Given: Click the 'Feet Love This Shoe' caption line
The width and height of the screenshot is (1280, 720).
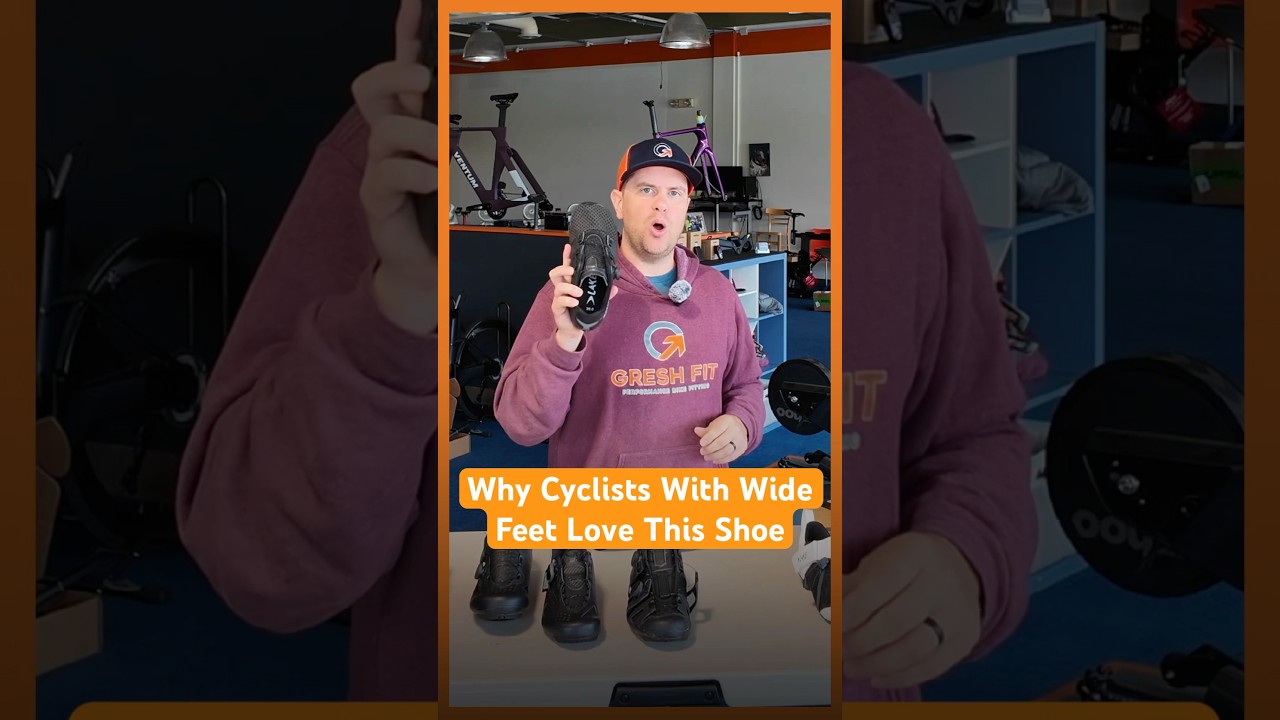Looking at the screenshot, I should [x=641, y=529].
